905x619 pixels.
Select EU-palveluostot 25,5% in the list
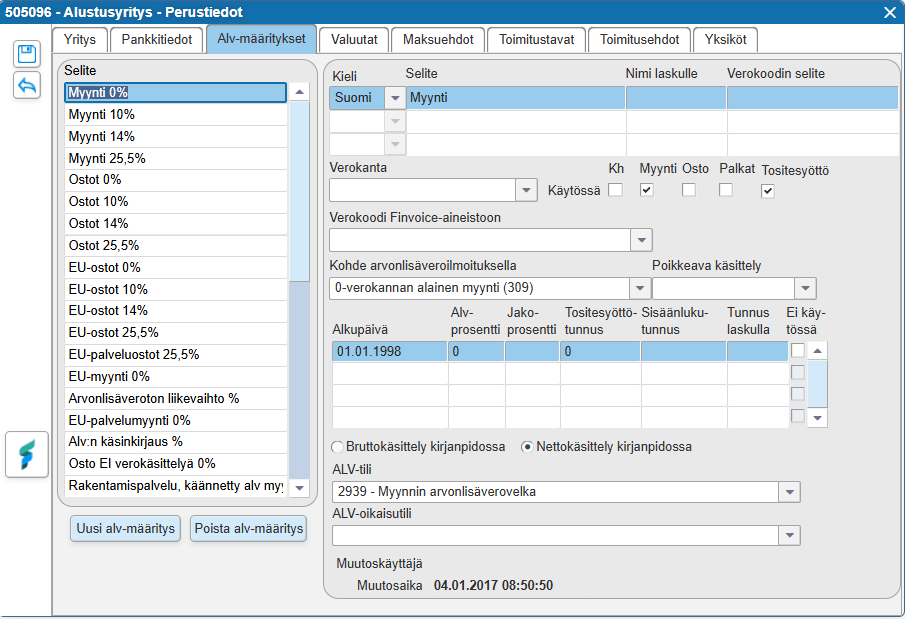point(175,355)
